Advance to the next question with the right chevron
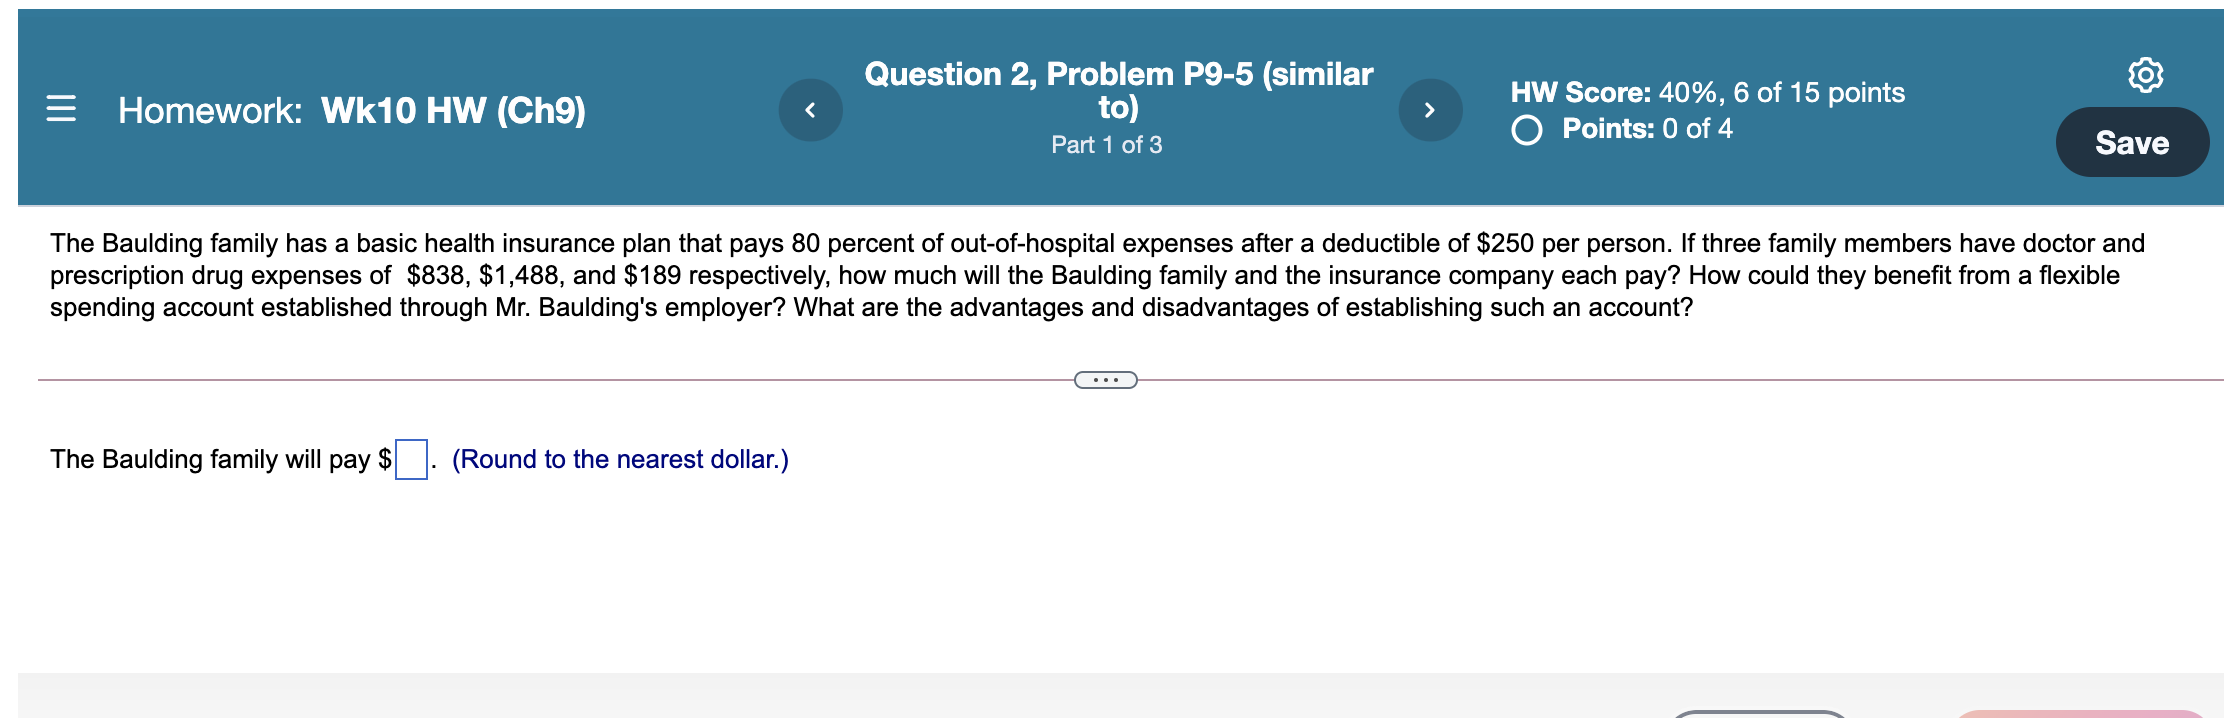The height and width of the screenshot is (718, 2224). pyautogui.click(x=1430, y=110)
